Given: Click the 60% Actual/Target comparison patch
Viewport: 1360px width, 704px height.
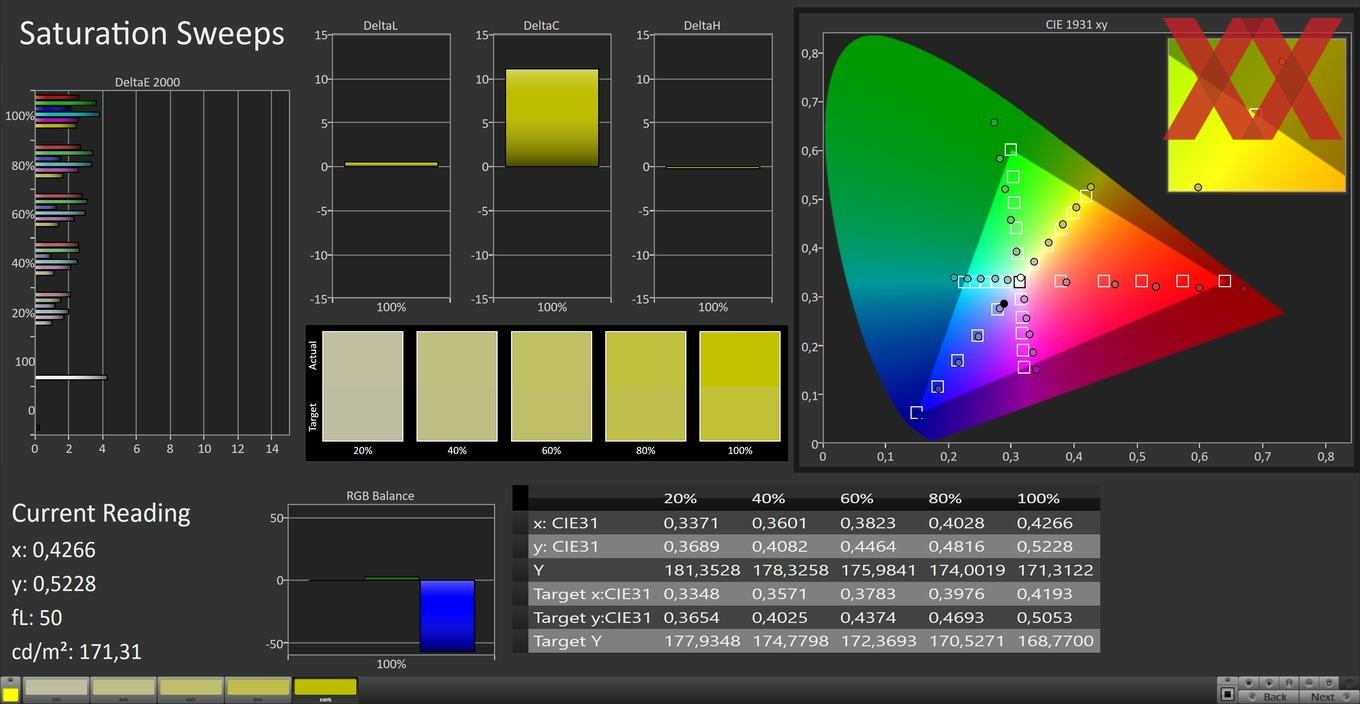Looking at the screenshot, I should click(x=551, y=386).
